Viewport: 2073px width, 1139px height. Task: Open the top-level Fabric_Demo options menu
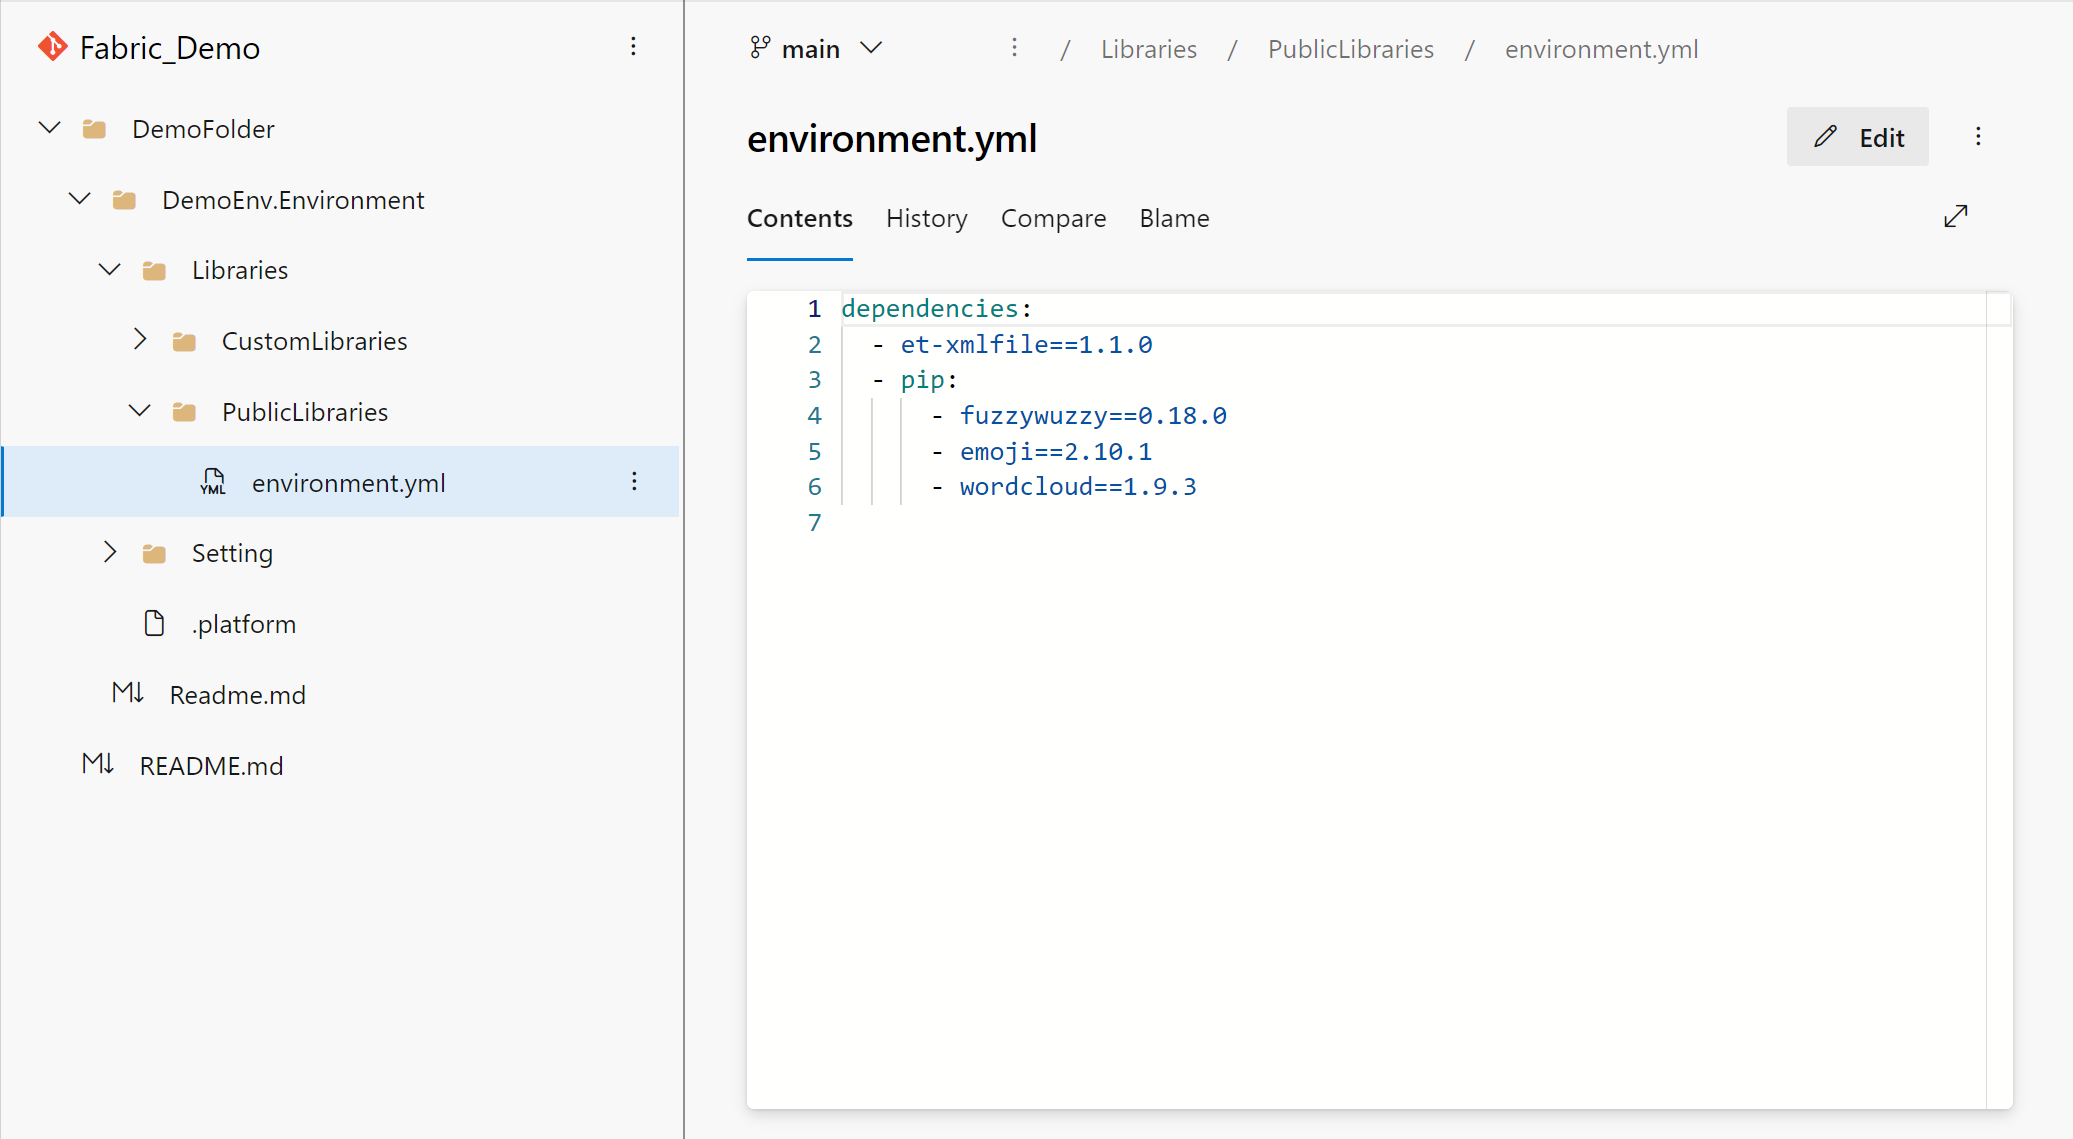(x=635, y=48)
